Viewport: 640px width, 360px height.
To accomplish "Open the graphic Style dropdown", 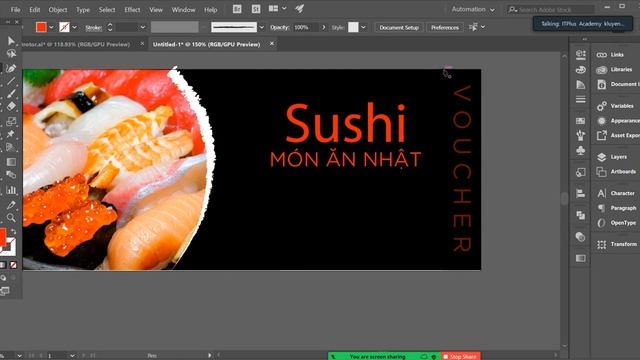I will click(x=363, y=27).
